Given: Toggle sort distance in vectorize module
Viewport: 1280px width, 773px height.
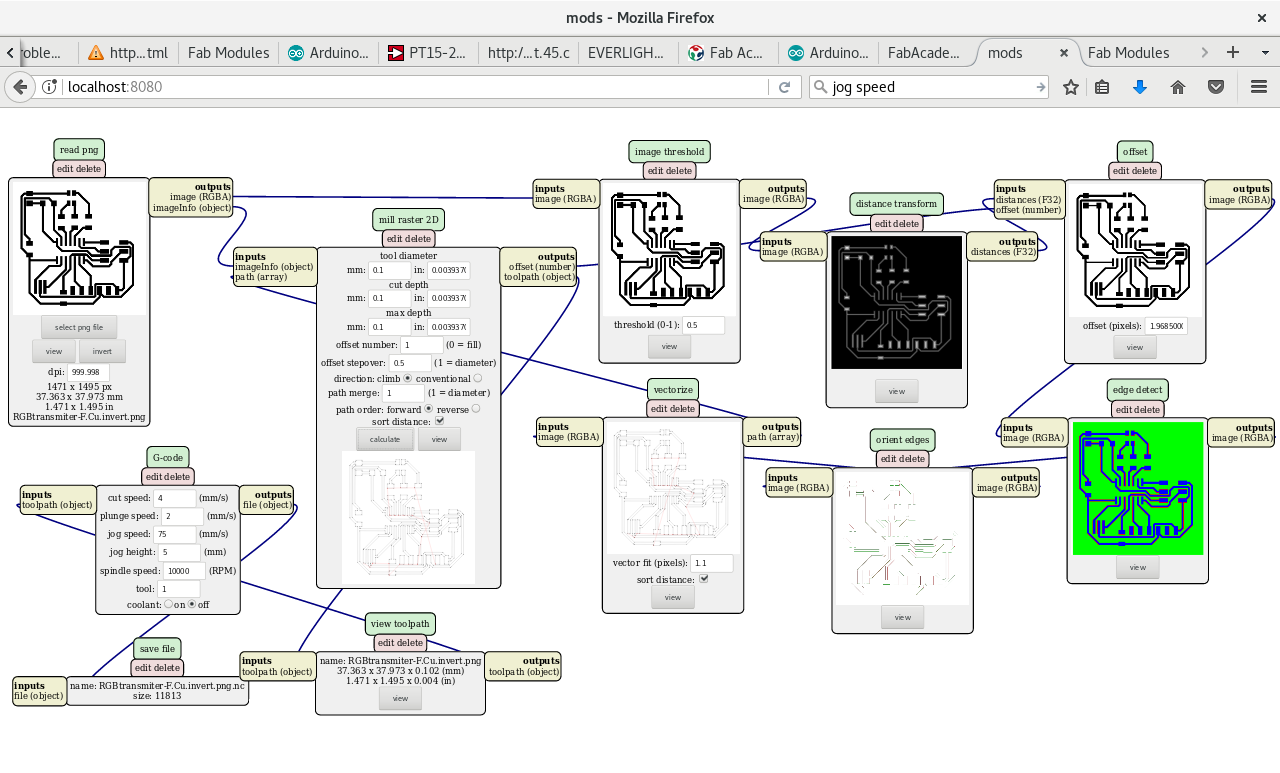Looking at the screenshot, I should click(704, 579).
